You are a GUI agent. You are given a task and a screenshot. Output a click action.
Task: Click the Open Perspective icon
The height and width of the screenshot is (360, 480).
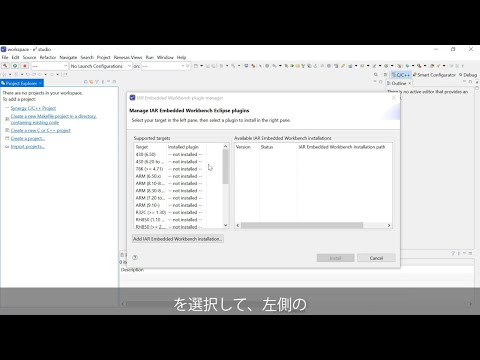click(x=386, y=75)
